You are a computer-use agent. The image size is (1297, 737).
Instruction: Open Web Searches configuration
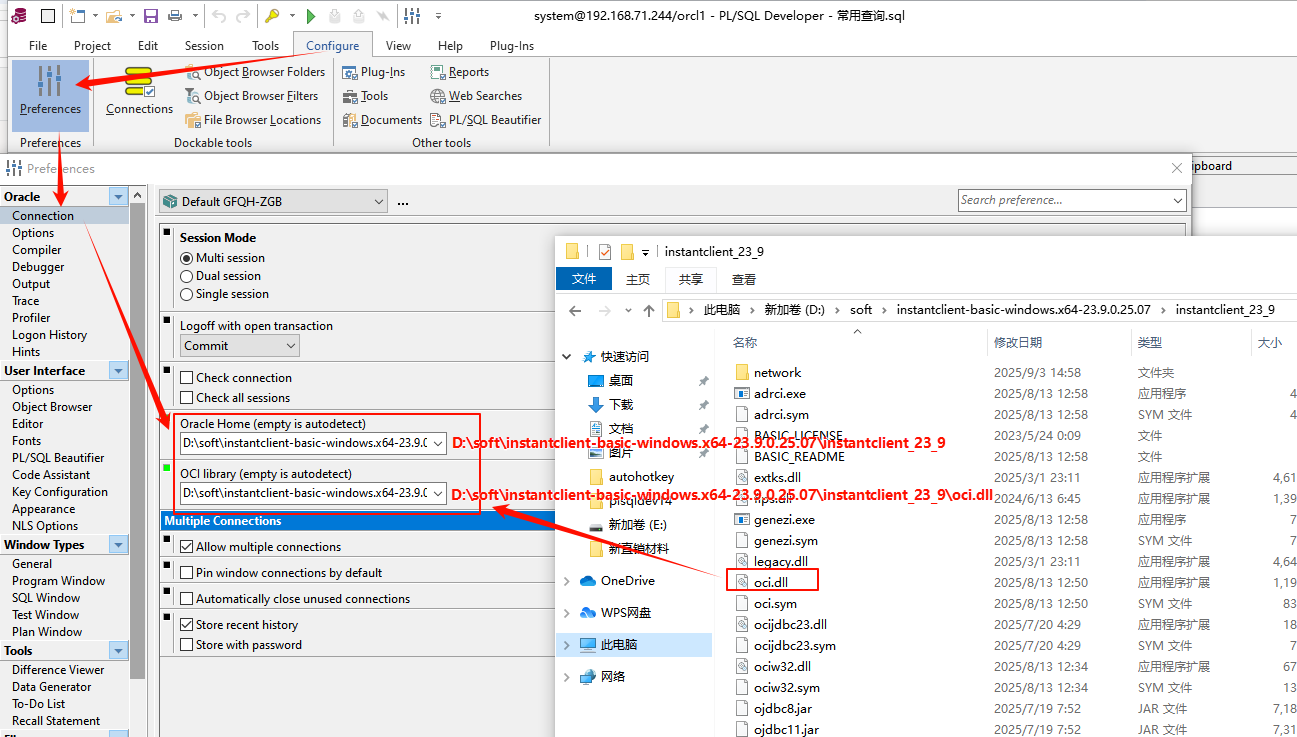tap(476, 96)
